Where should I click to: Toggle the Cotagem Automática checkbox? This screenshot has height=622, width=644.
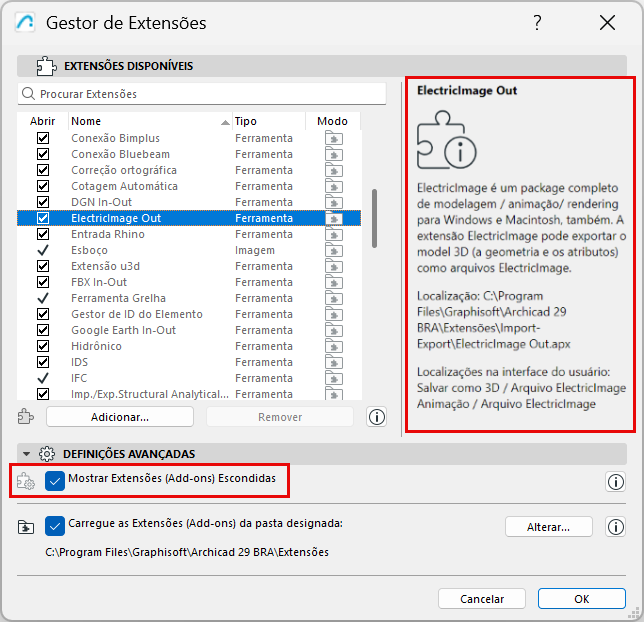(43, 186)
